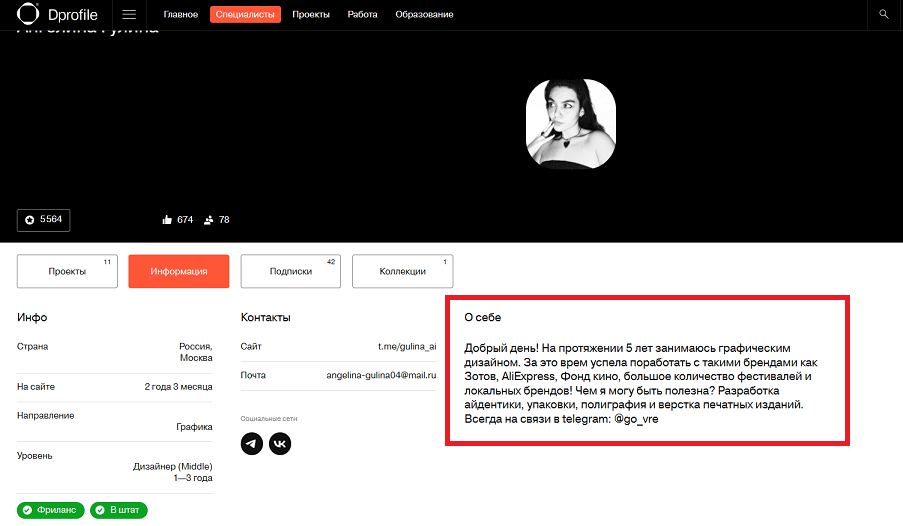Switch to the Коллекции tab

[x=403, y=271]
